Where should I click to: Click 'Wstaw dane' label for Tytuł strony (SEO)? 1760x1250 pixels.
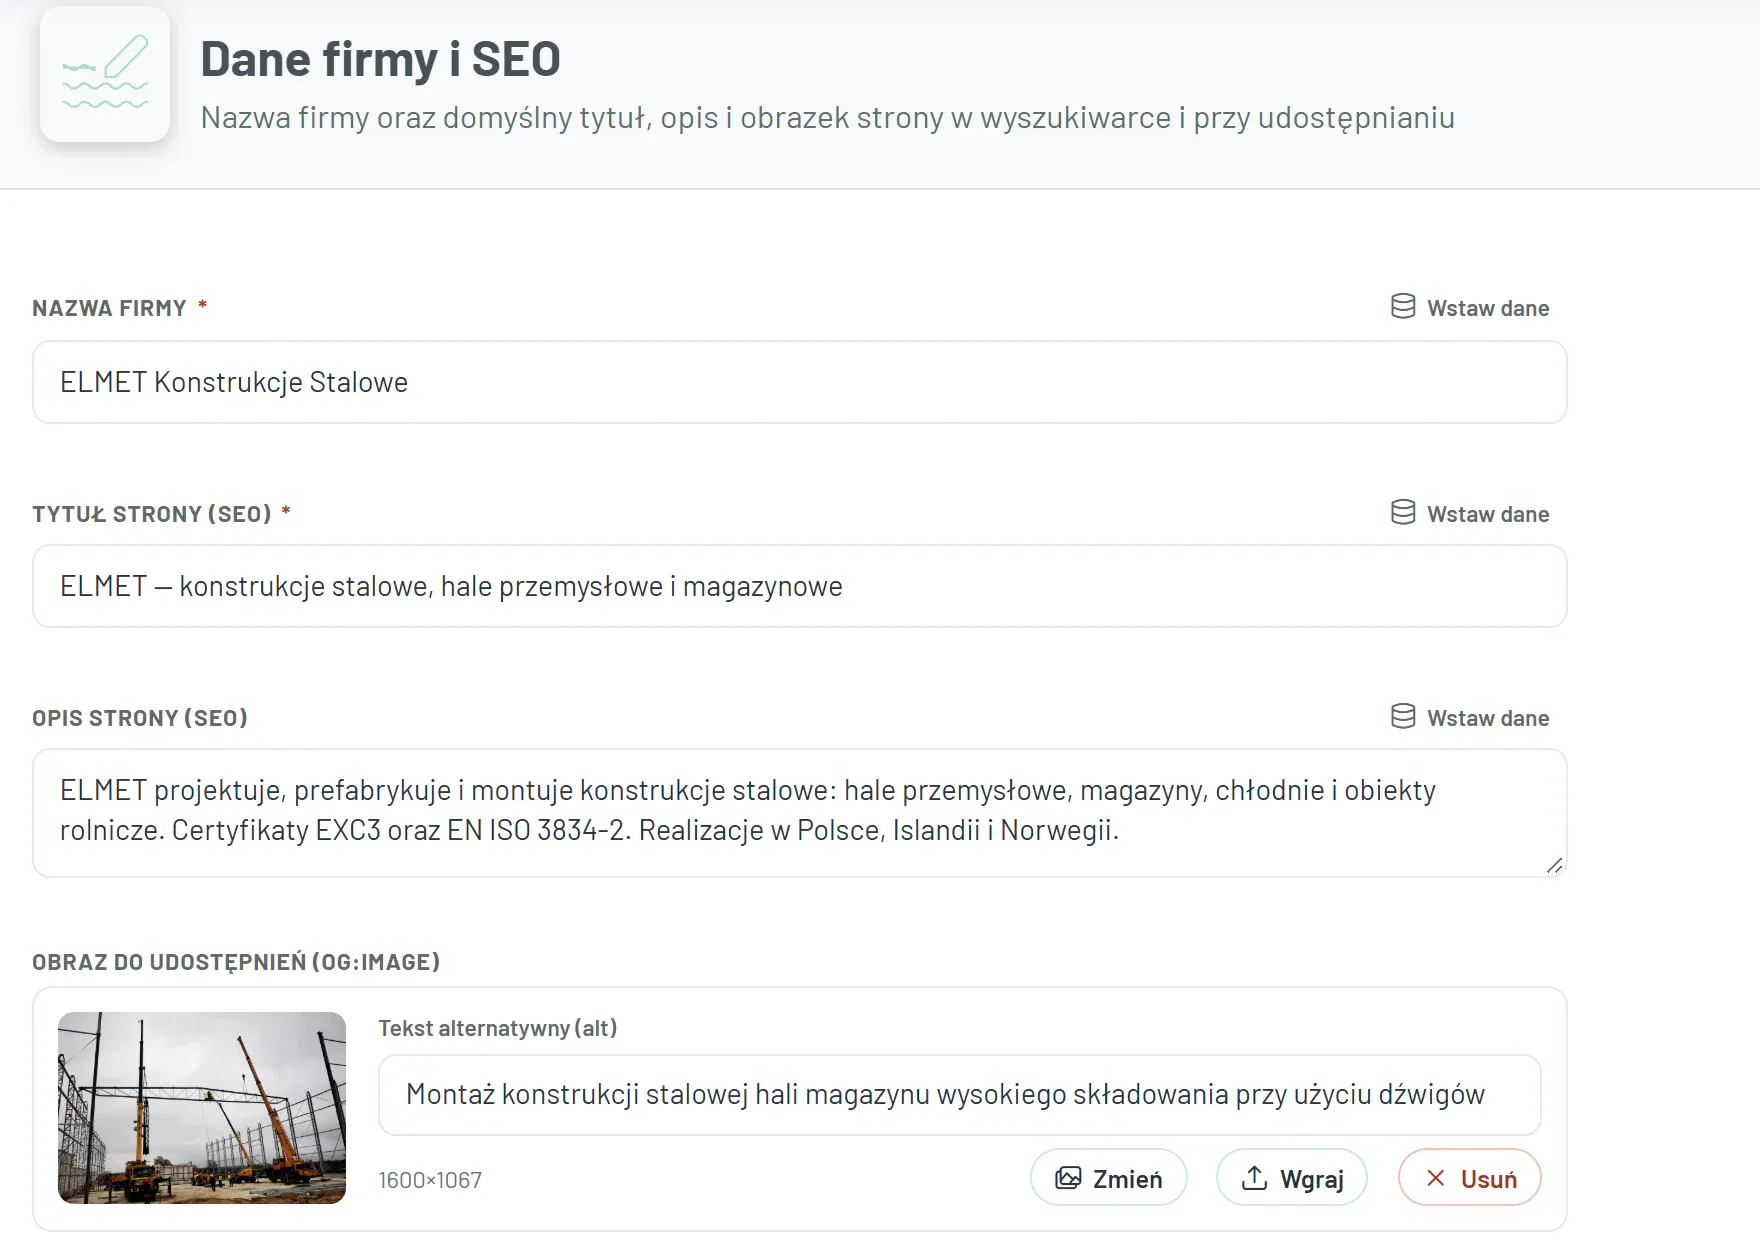(1488, 514)
